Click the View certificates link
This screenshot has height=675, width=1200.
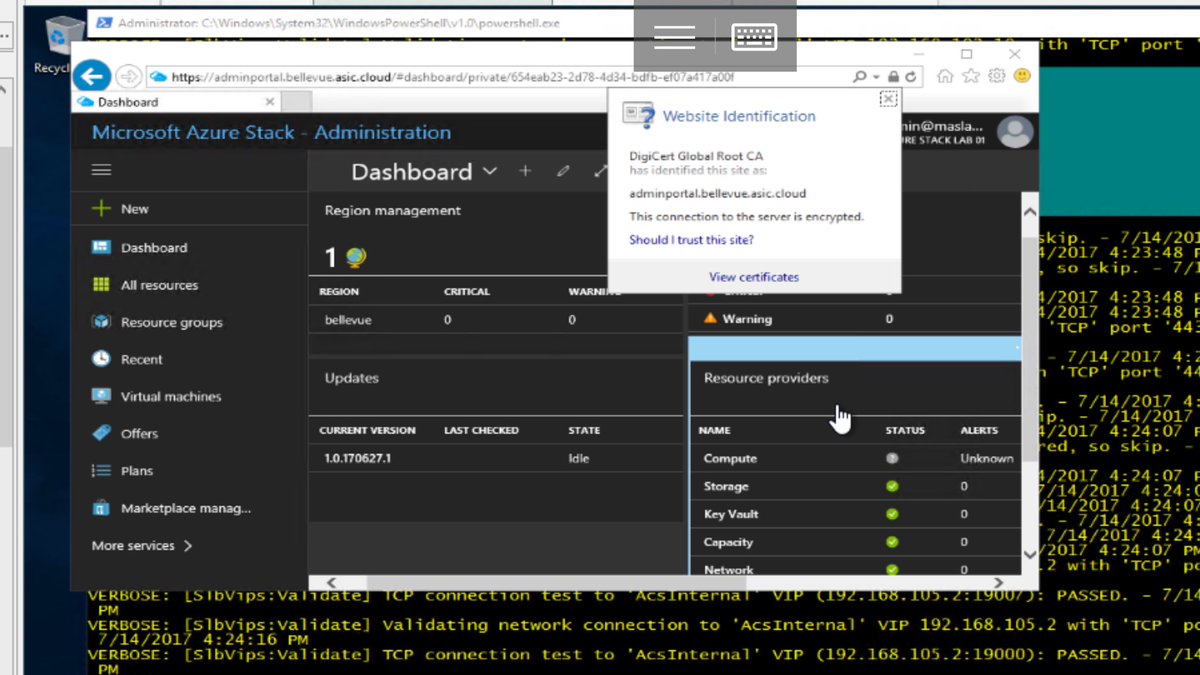click(x=754, y=277)
